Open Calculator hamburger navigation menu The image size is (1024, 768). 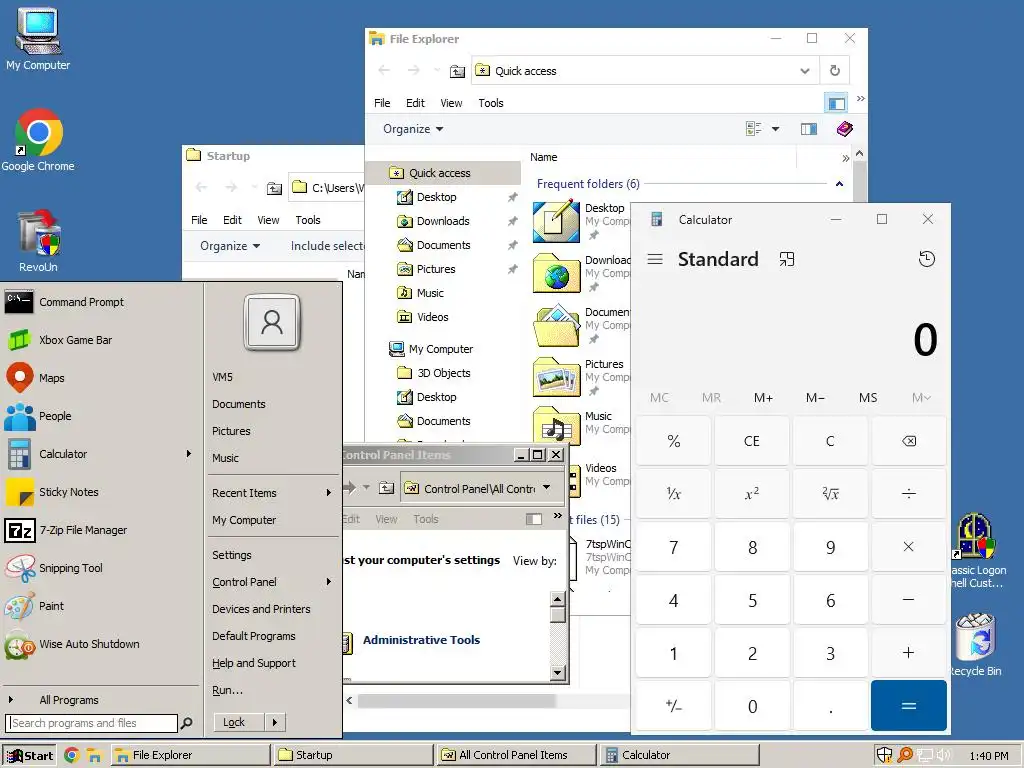(655, 259)
